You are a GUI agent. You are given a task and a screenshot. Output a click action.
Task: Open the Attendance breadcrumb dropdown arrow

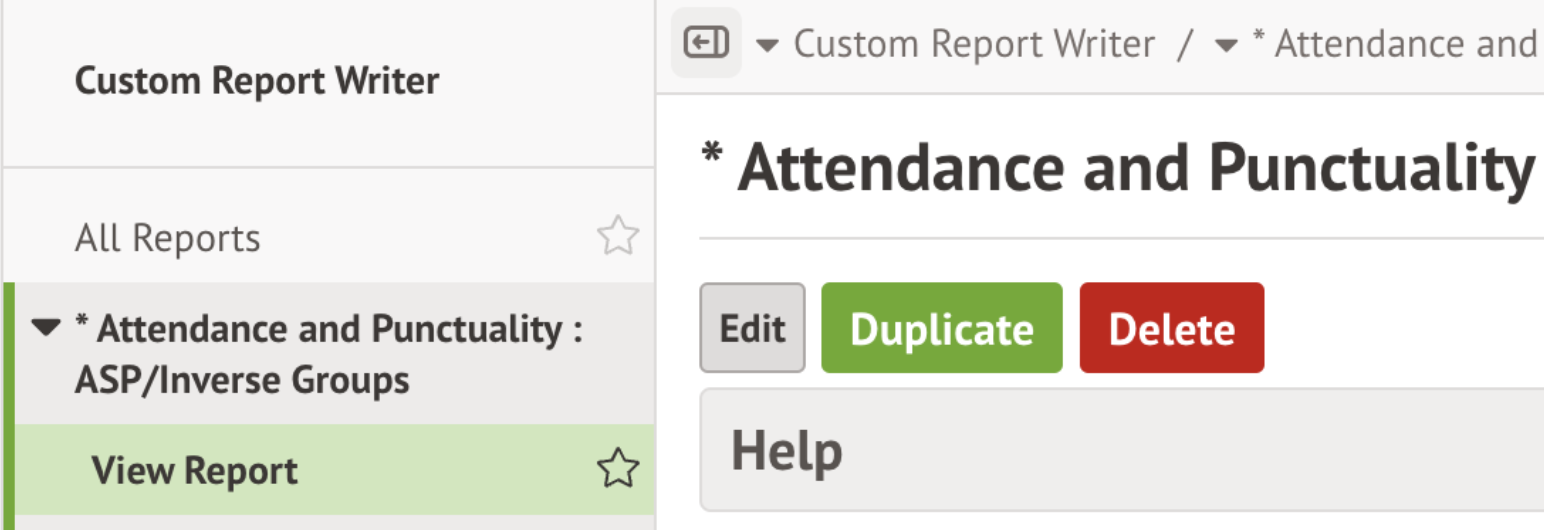(1226, 45)
